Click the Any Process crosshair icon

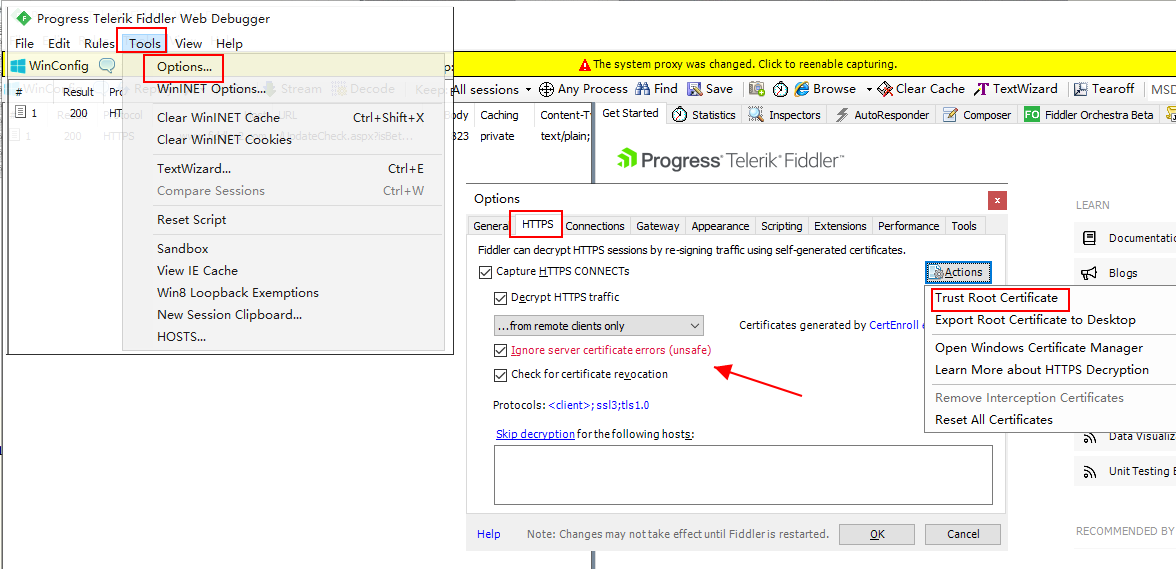tap(547, 89)
